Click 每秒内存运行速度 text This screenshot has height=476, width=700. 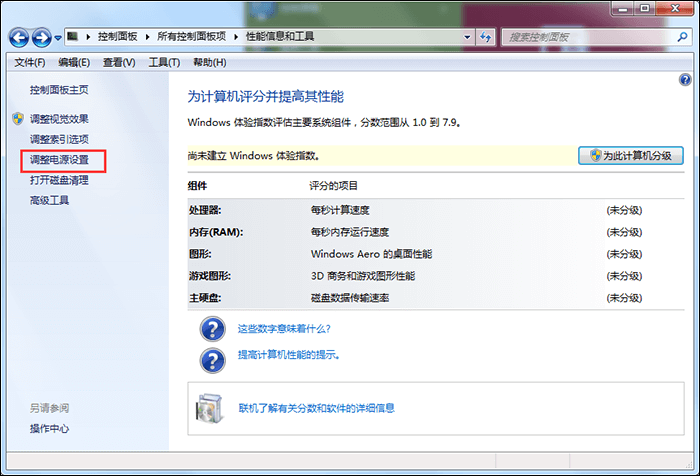click(350, 232)
